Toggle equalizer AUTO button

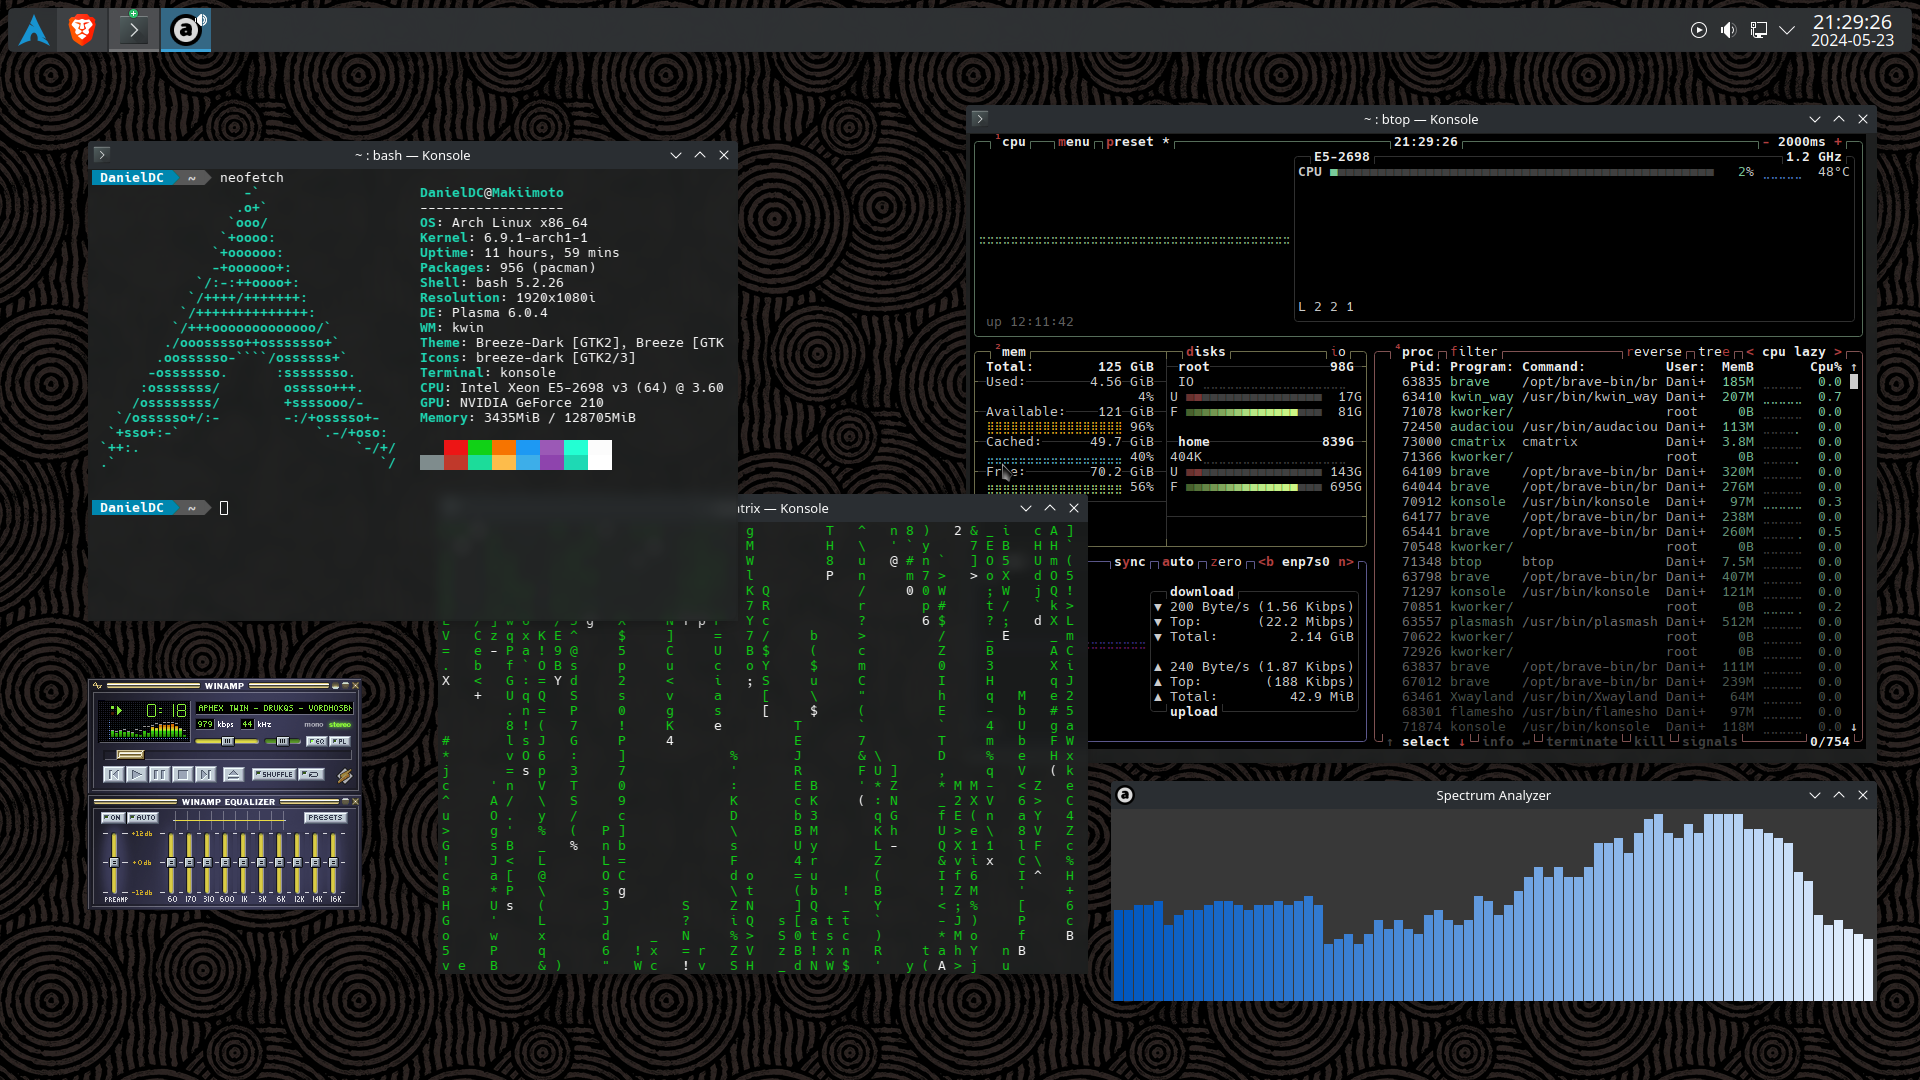coord(143,817)
